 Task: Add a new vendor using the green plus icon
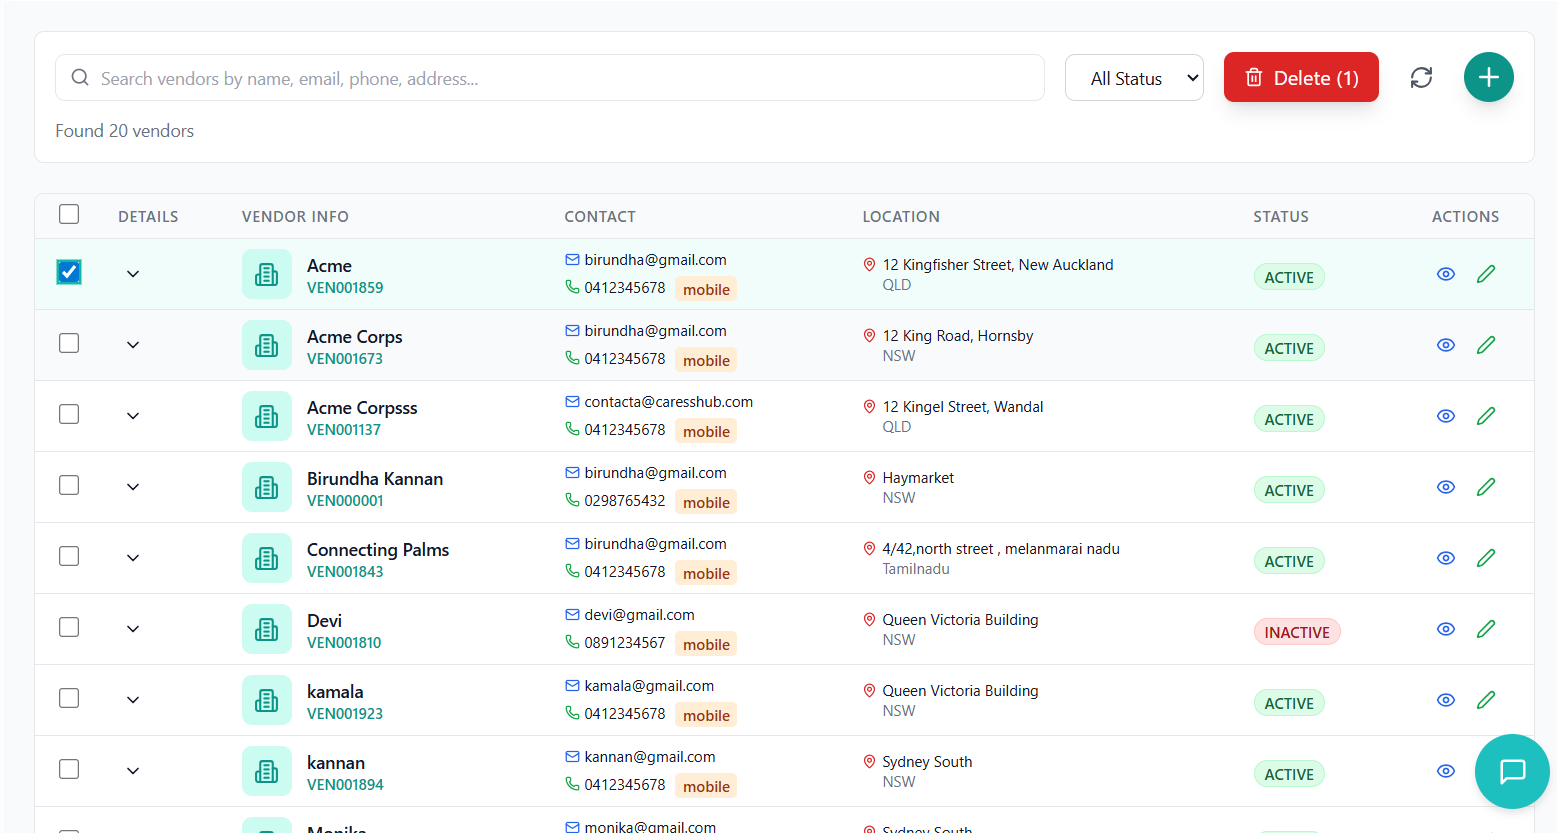point(1489,77)
